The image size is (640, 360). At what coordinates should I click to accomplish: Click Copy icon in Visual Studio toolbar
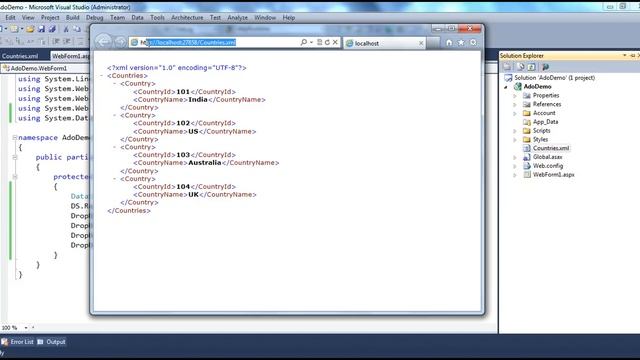click(x=77, y=29)
